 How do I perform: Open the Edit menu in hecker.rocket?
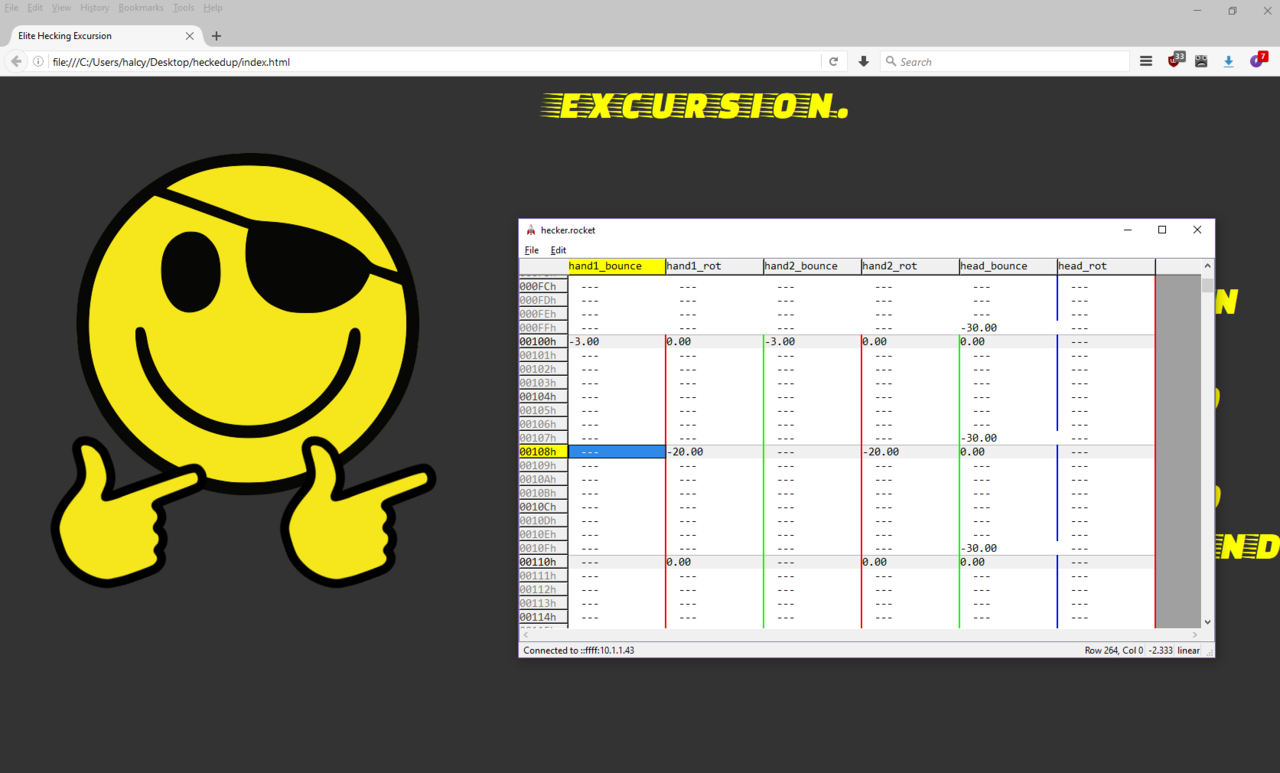pyautogui.click(x=558, y=250)
